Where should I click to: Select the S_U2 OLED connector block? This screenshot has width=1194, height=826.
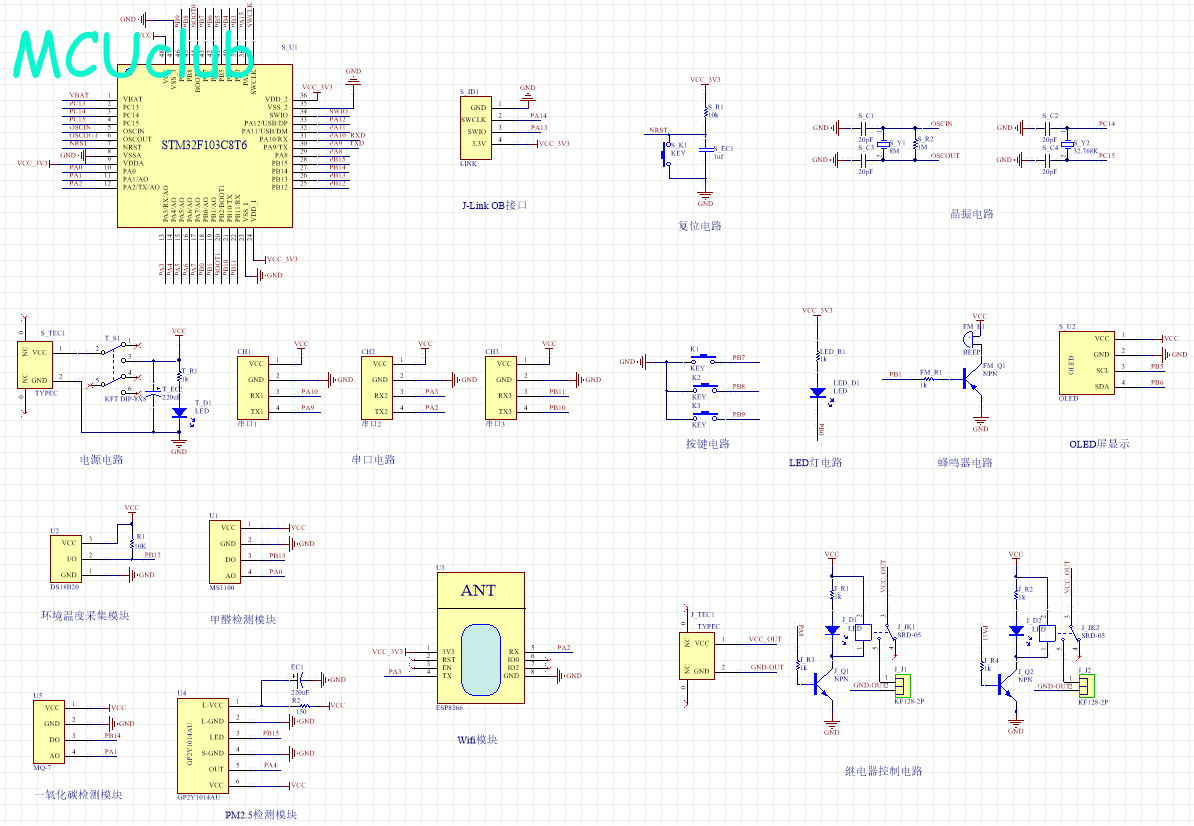[1087, 362]
